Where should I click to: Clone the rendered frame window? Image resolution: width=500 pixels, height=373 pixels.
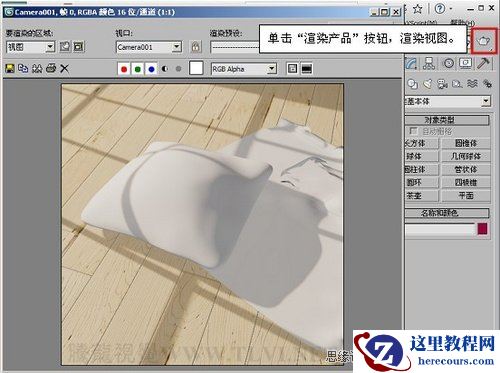pos(37,69)
